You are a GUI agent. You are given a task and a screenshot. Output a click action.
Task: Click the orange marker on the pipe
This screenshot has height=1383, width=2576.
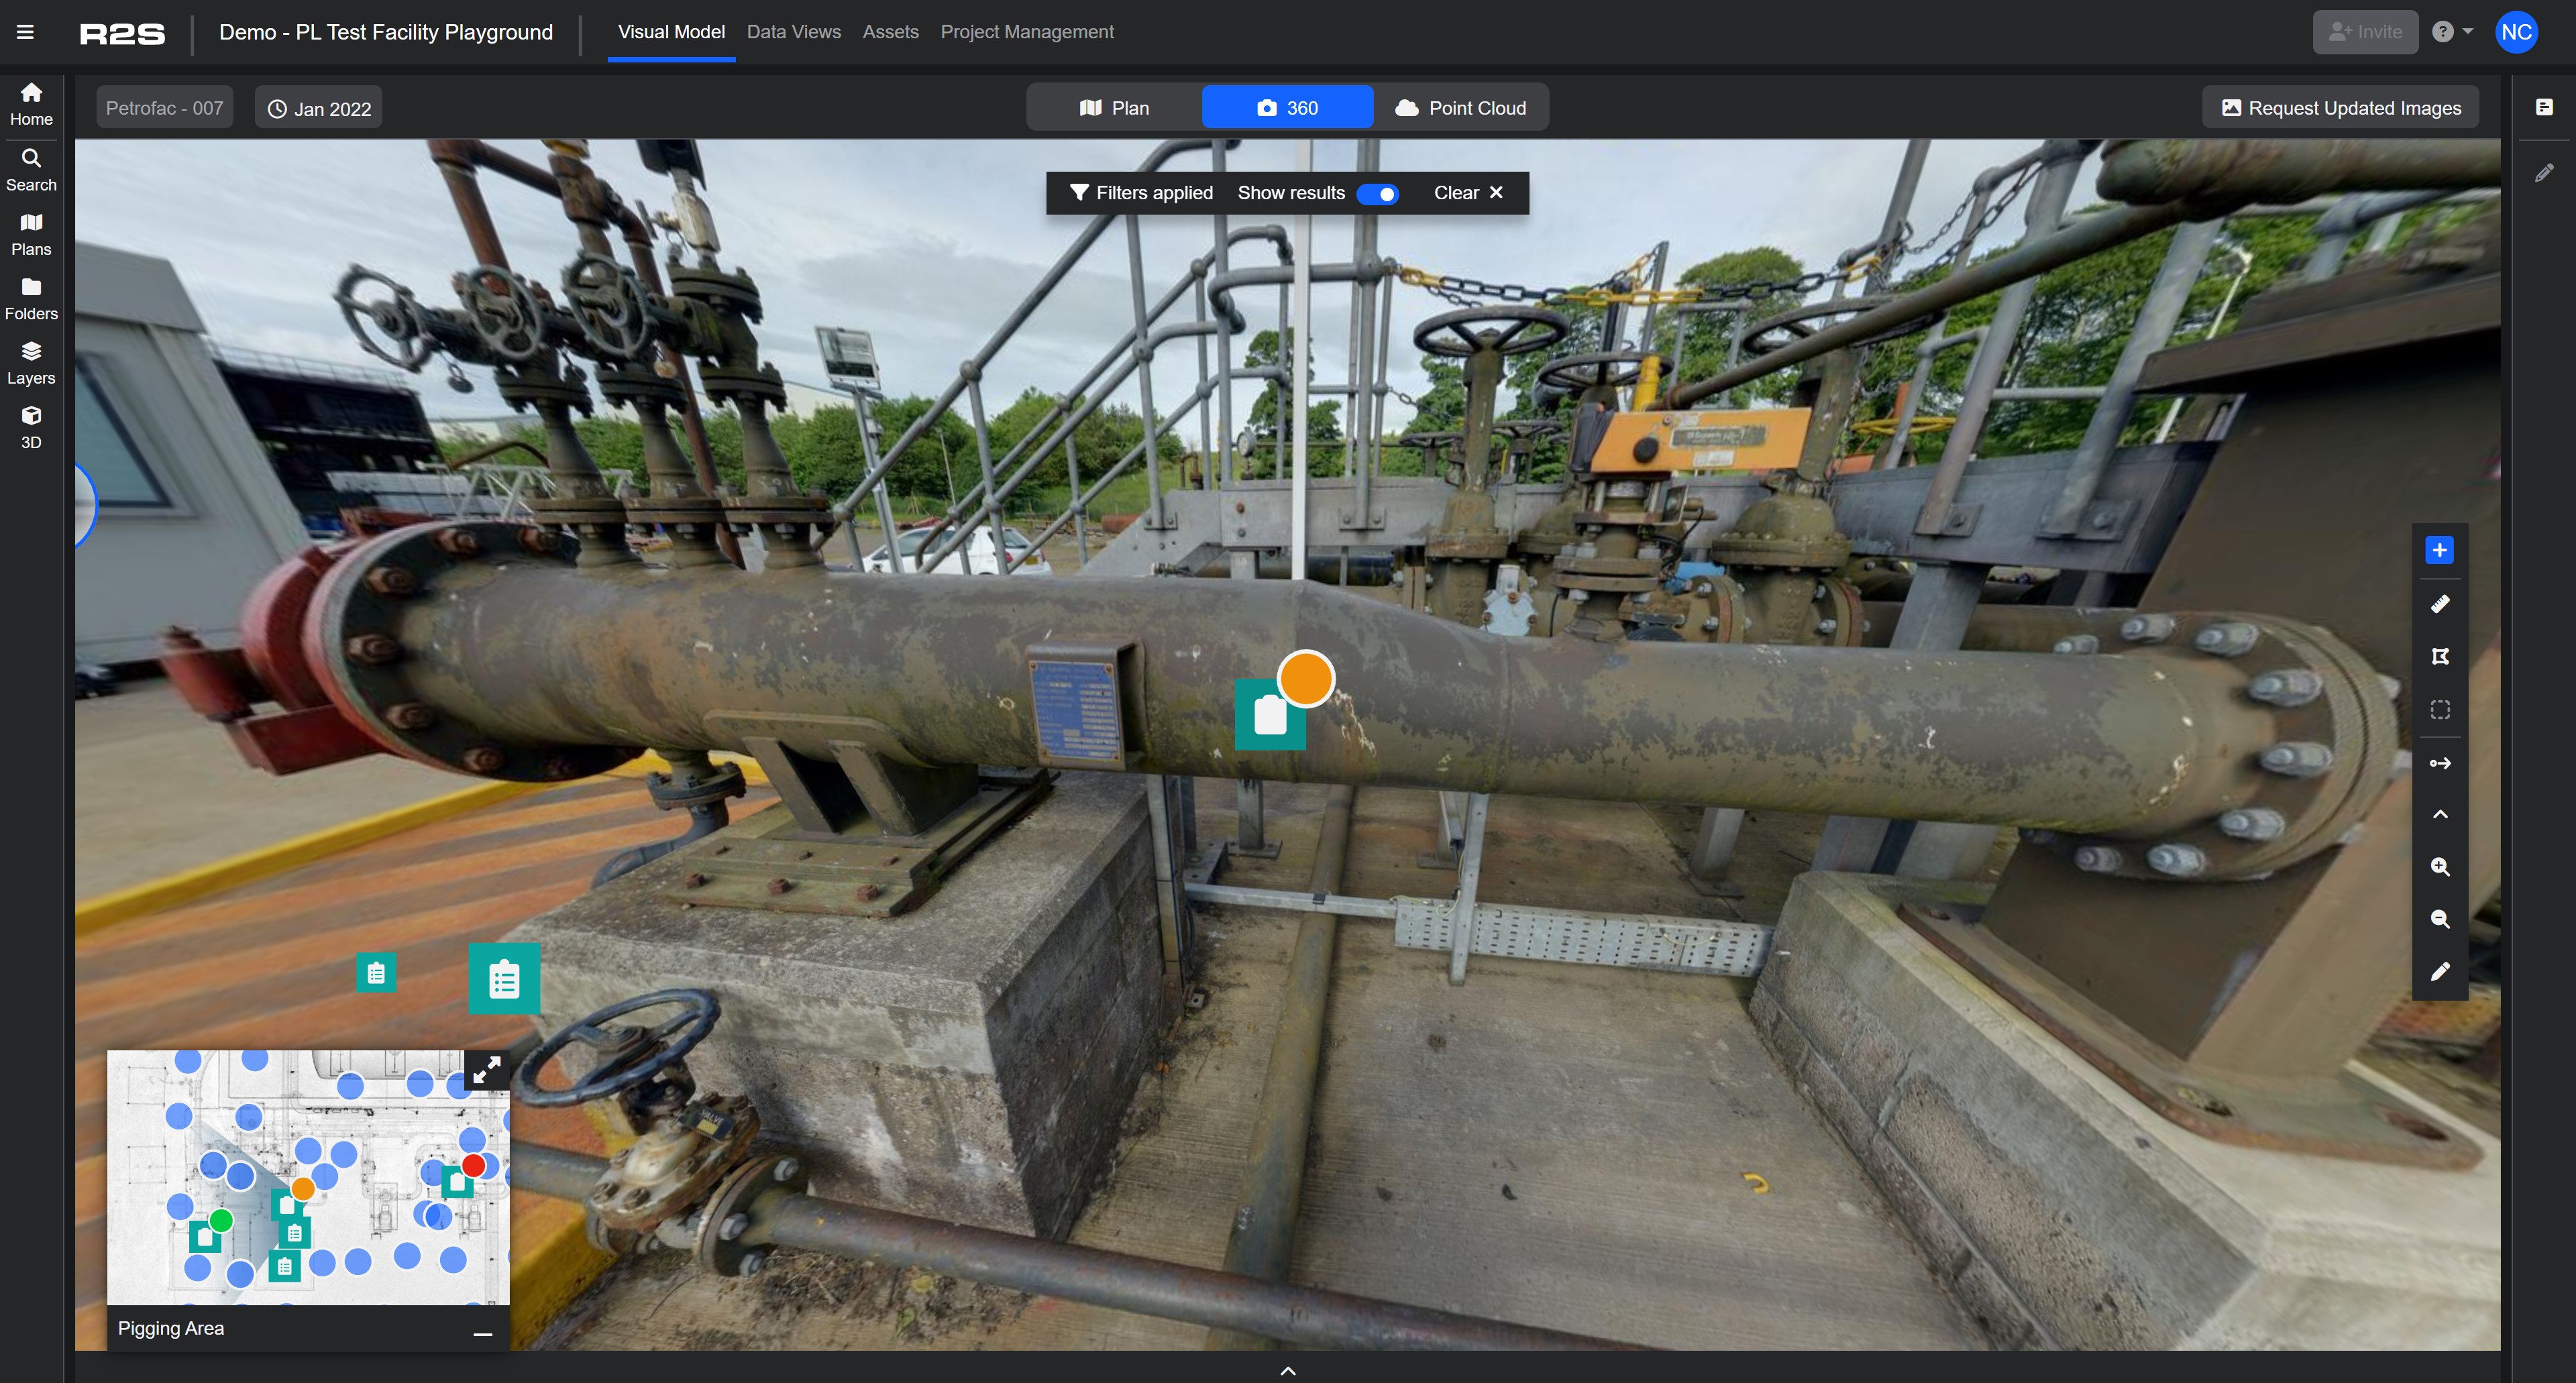point(1306,679)
